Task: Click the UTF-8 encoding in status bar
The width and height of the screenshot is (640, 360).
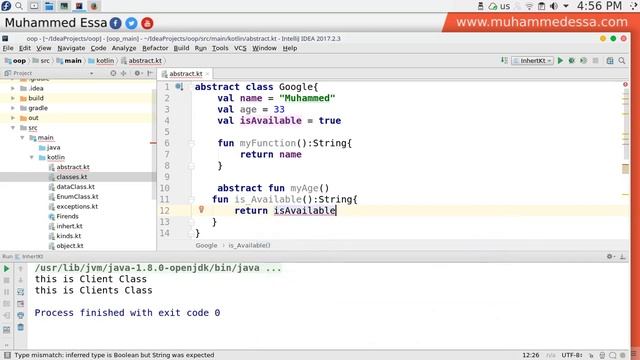Action: tap(571, 355)
